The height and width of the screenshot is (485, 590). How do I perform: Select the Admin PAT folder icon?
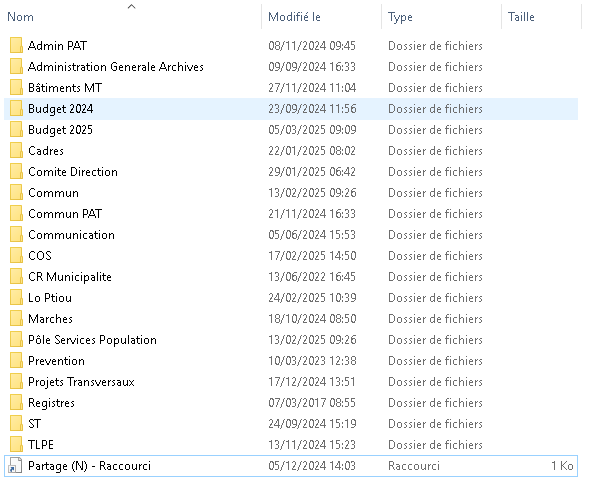[16, 46]
